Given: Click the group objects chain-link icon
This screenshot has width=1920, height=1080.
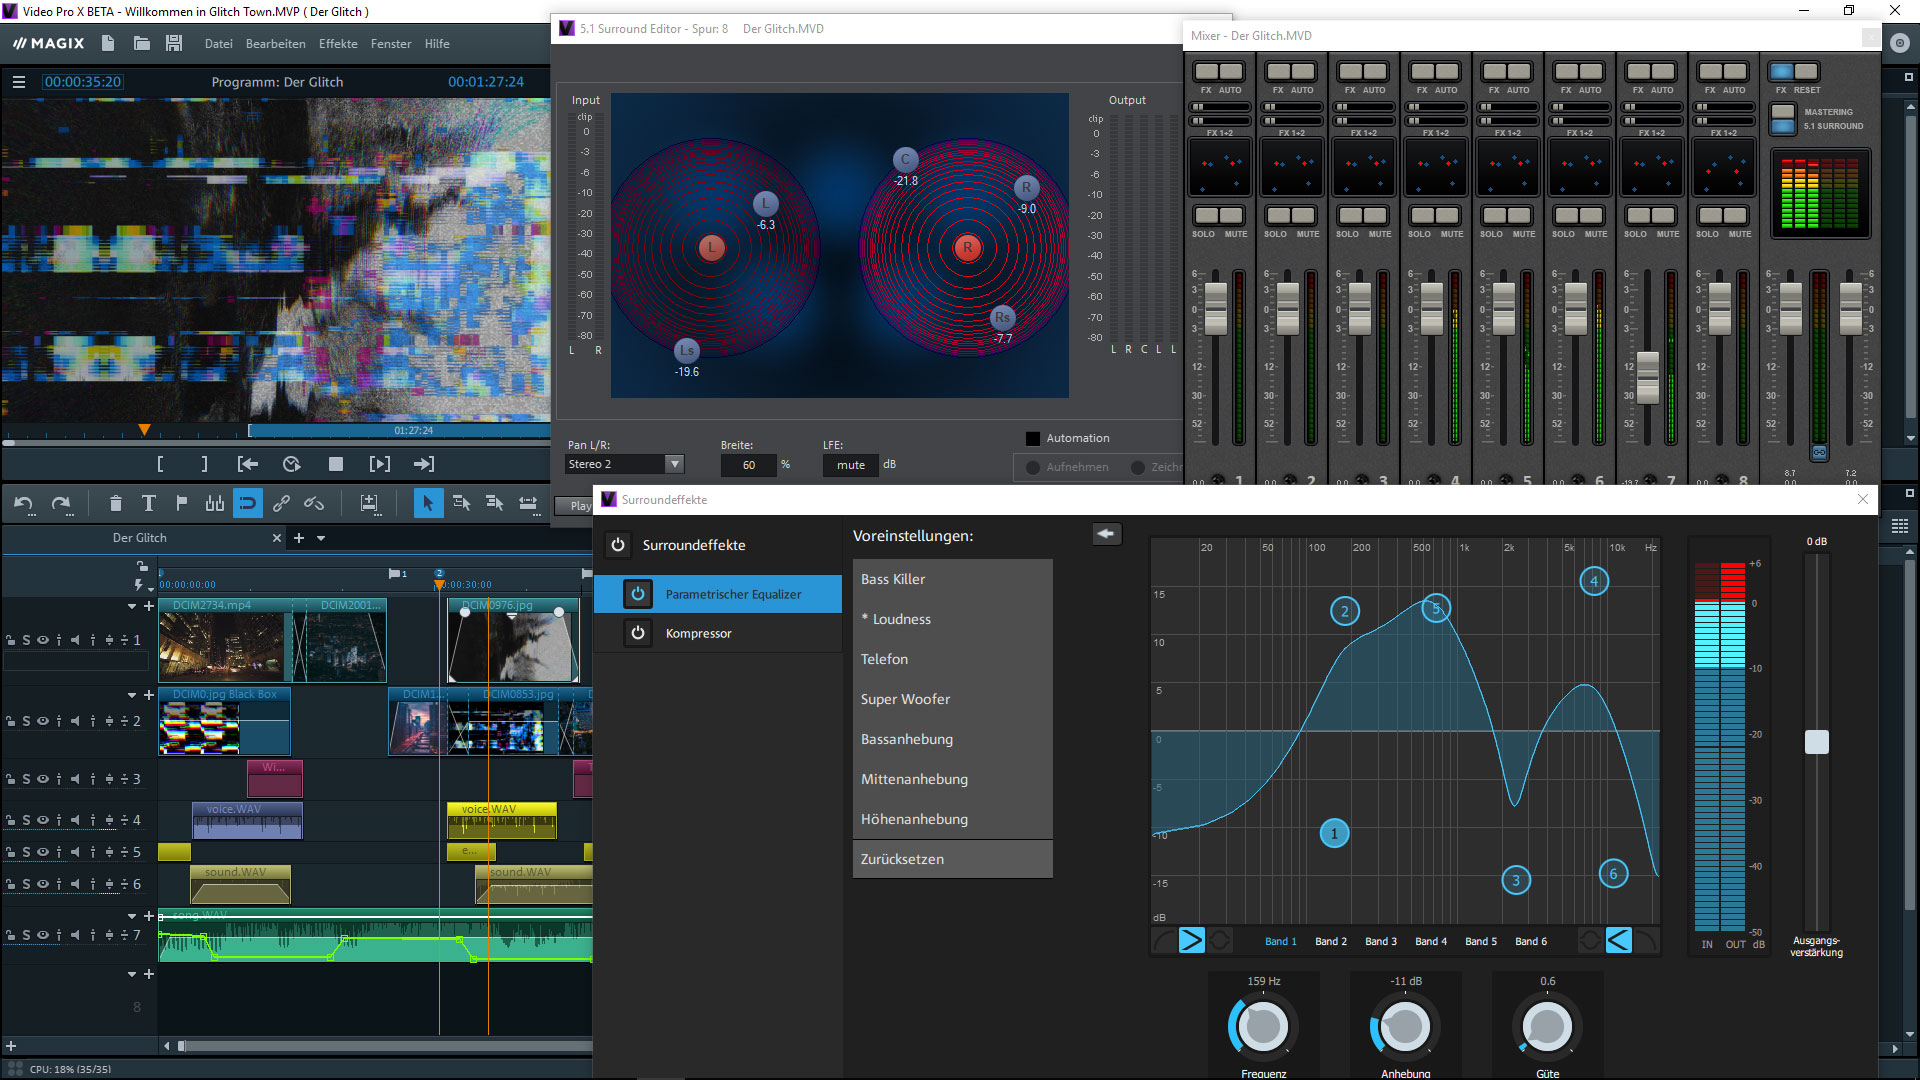Looking at the screenshot, I should (x=281, y=503).
